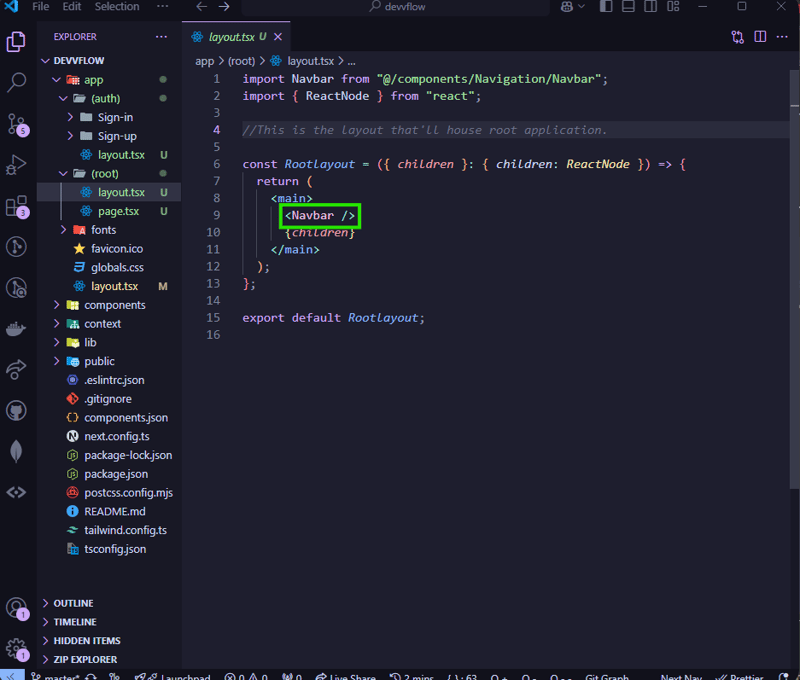Toggle the primary side bar visibility

pyautogui.click(x=606, y=7)
